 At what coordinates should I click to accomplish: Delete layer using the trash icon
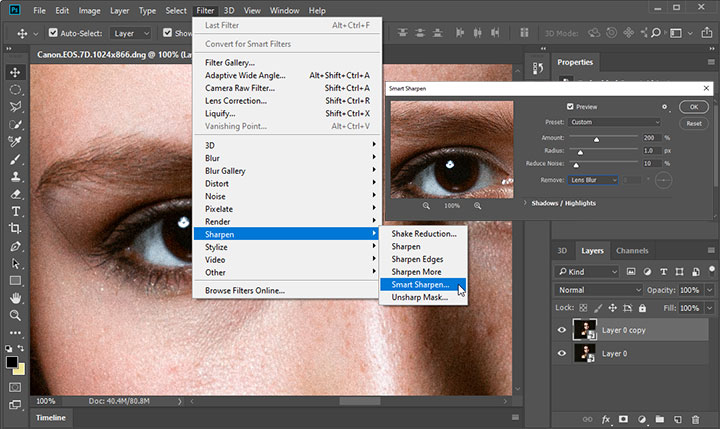pos(696,420)
